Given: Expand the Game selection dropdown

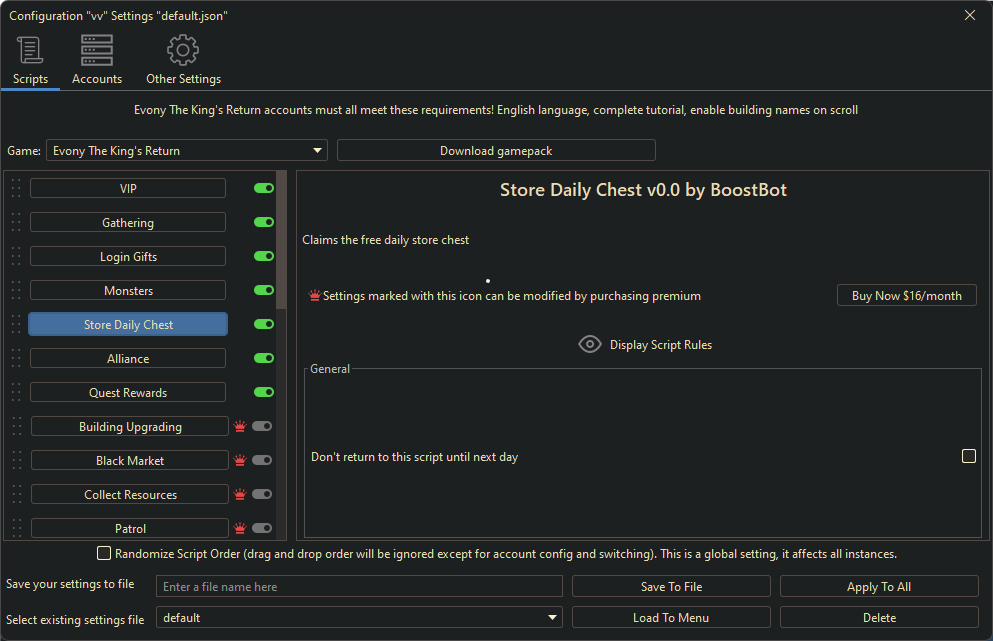Looking at the screenshot, I should 317,151.
